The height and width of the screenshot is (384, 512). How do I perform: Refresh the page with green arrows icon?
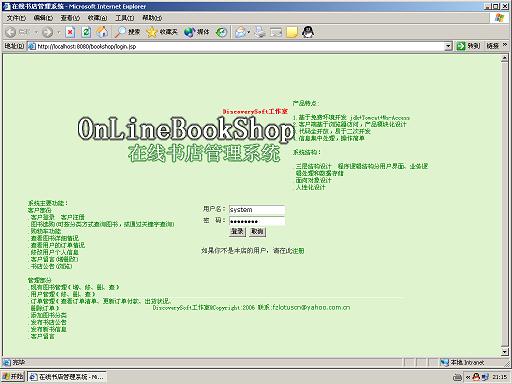coord(86,32)
